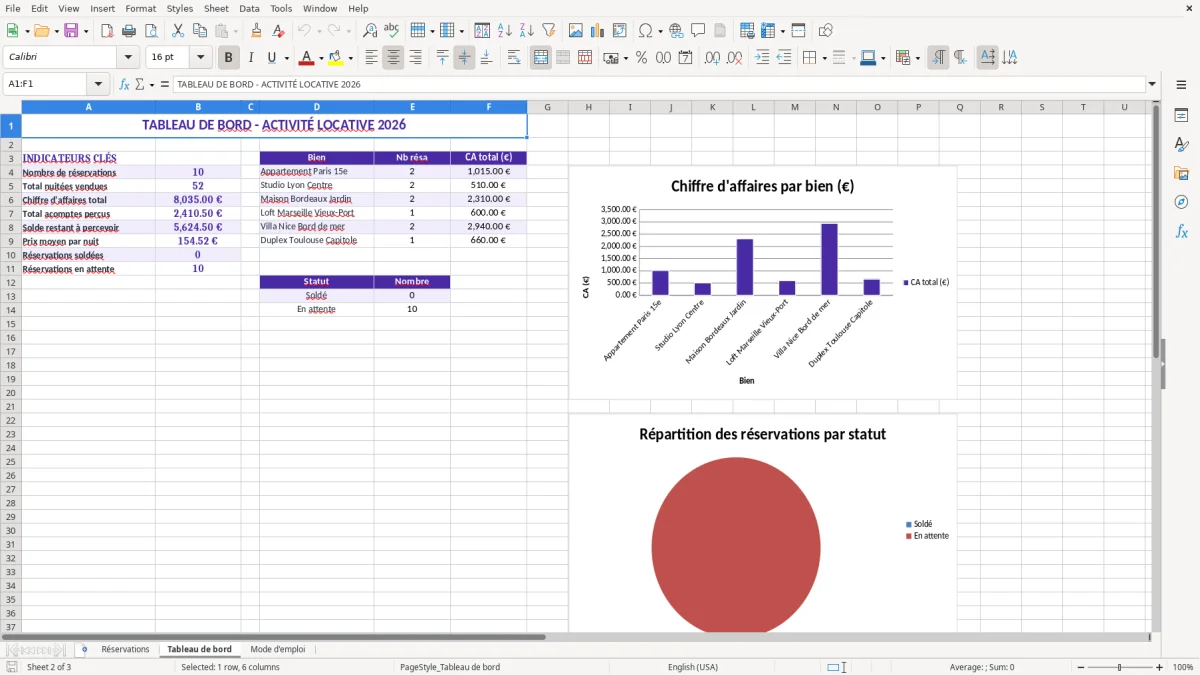Open sidebar Gallery deck
Image resolution: width=1200 pixels, height=675 pixels.
1181,174
